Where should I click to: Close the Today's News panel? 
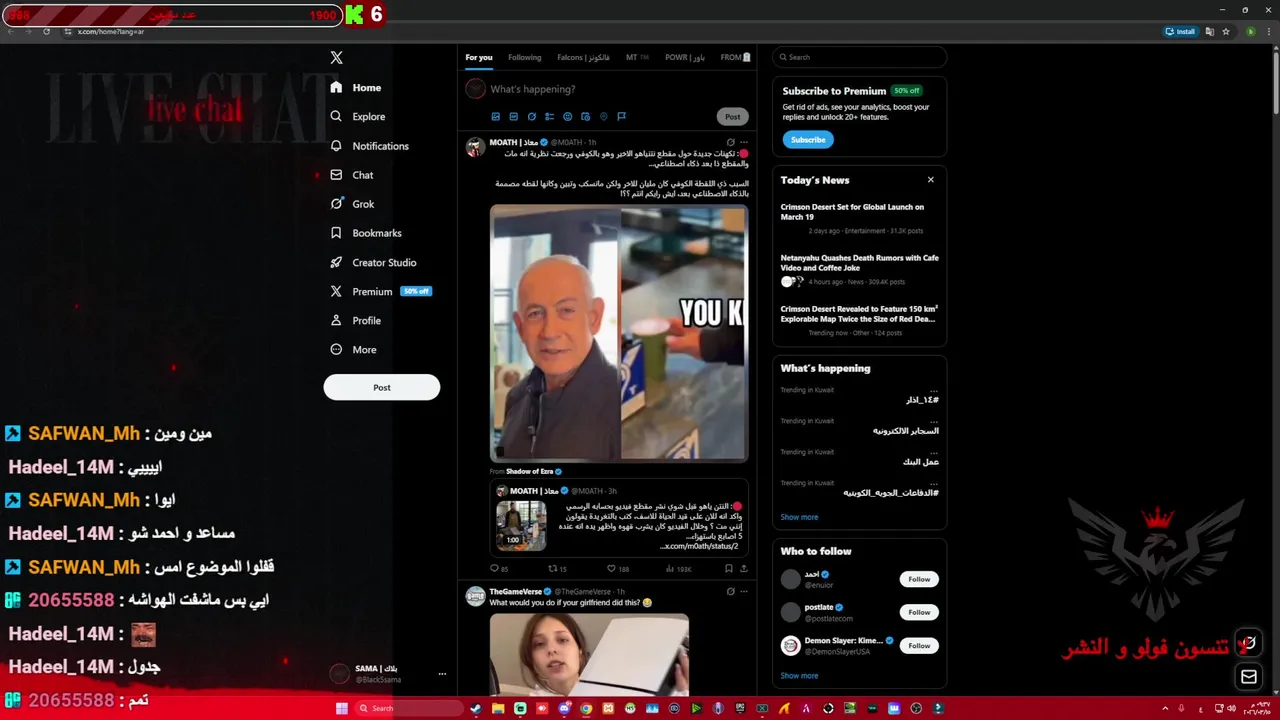(x=930, y=180)
